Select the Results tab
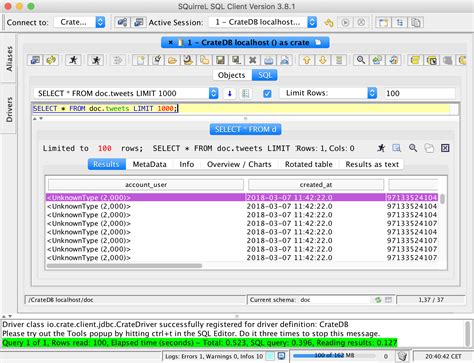The height and width of the screenshot is (363, 474). tap(106, 164)
